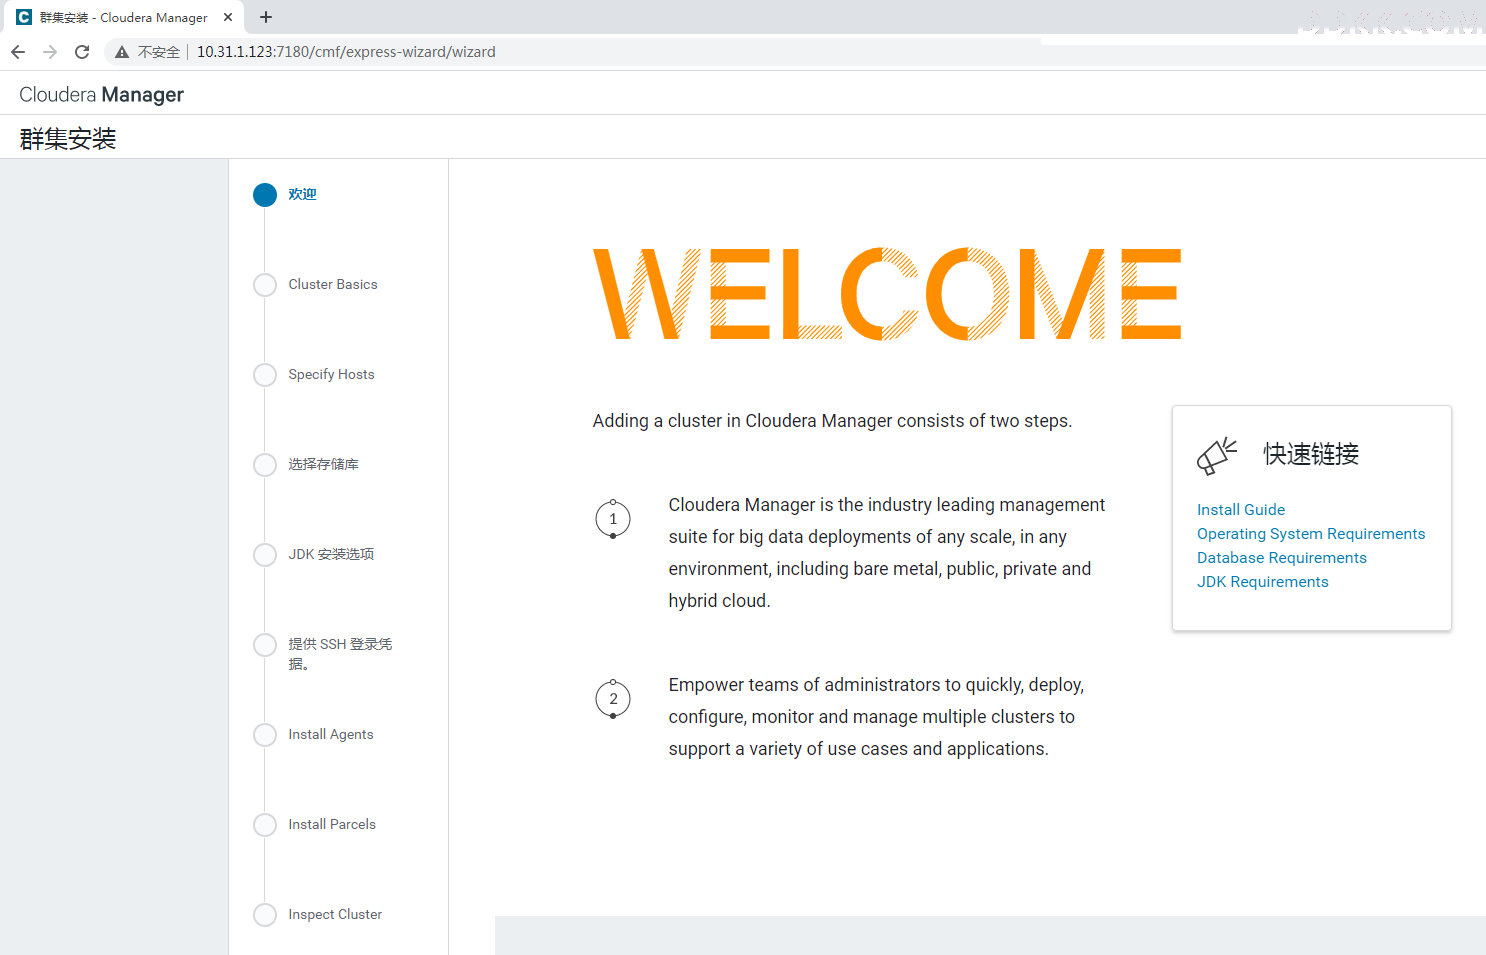Select the Specify Hosts step circle
Screen dimensions: 1486x955
(265, 375)
